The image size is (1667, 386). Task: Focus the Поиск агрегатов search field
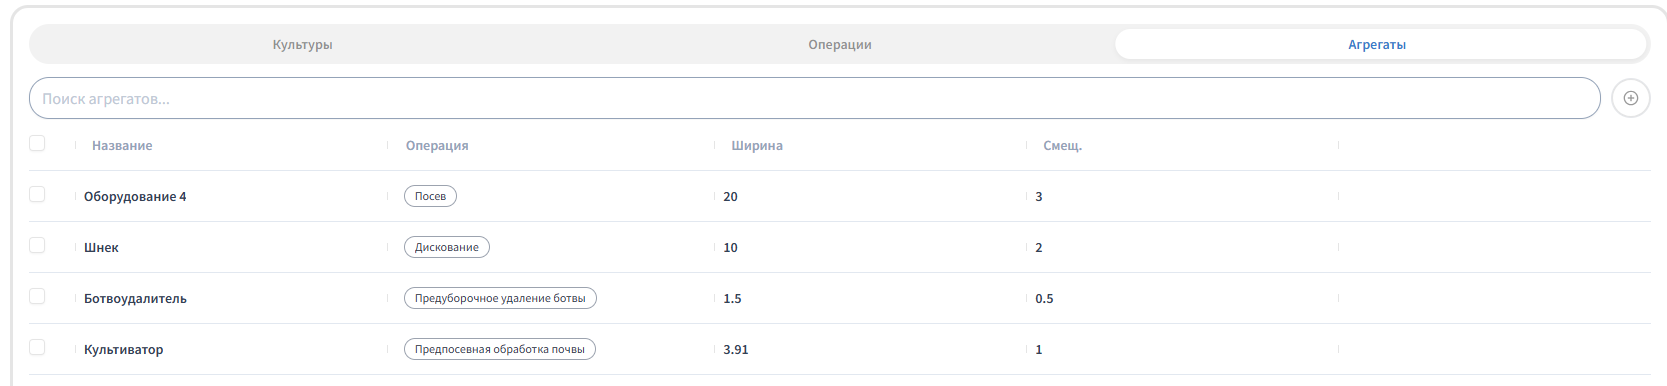pos(815,98)
